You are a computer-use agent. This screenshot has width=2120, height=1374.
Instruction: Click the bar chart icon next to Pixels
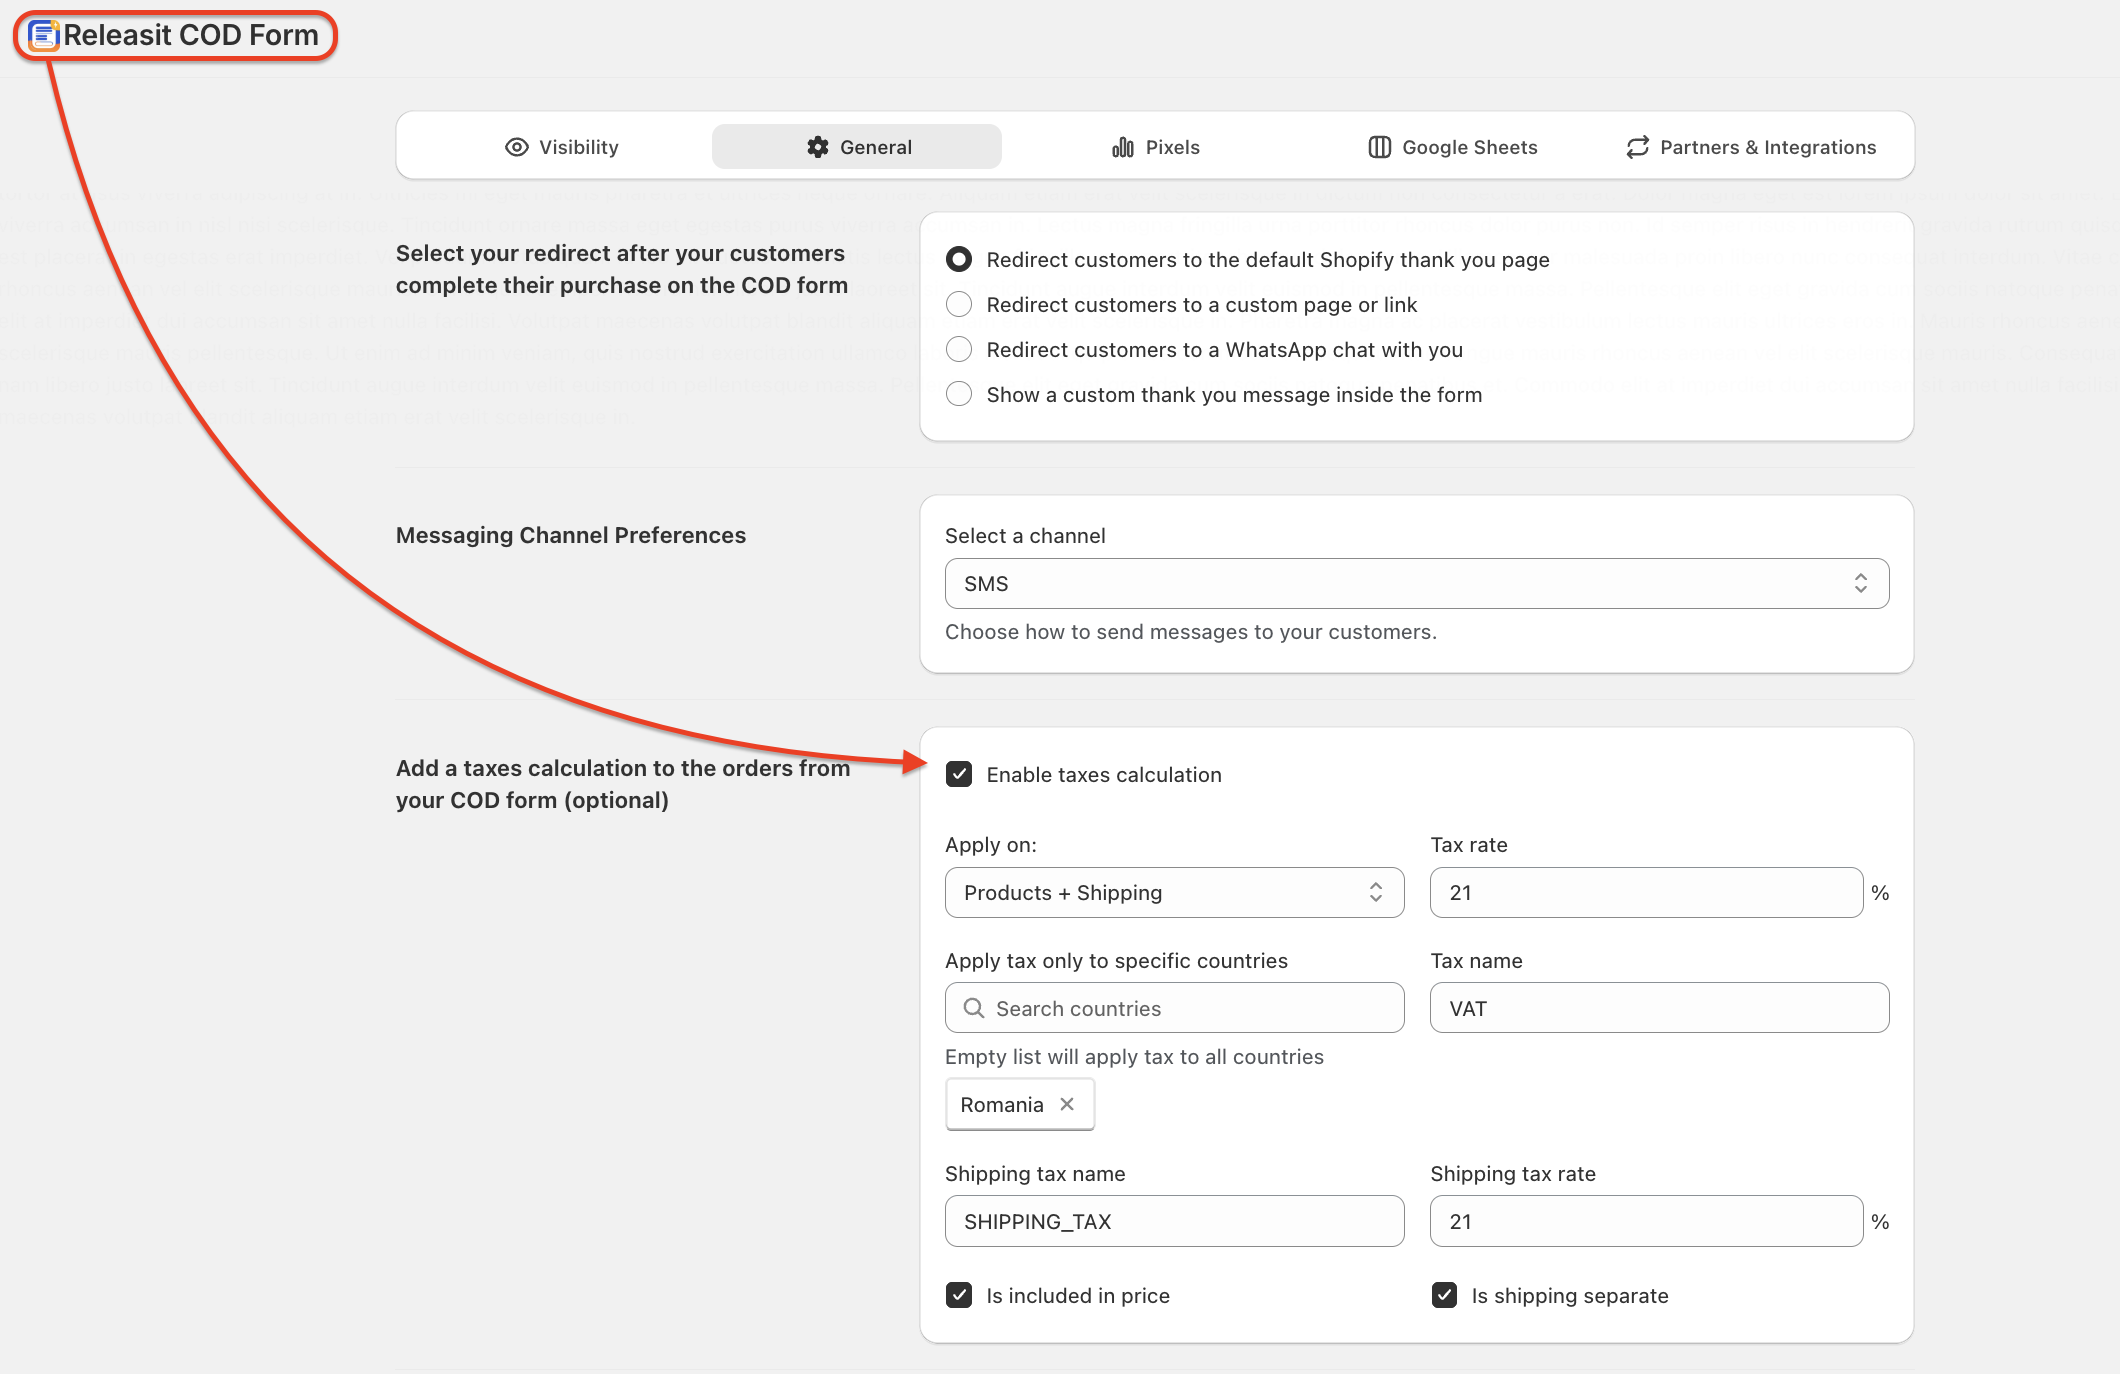click(x=1123, y=147)
